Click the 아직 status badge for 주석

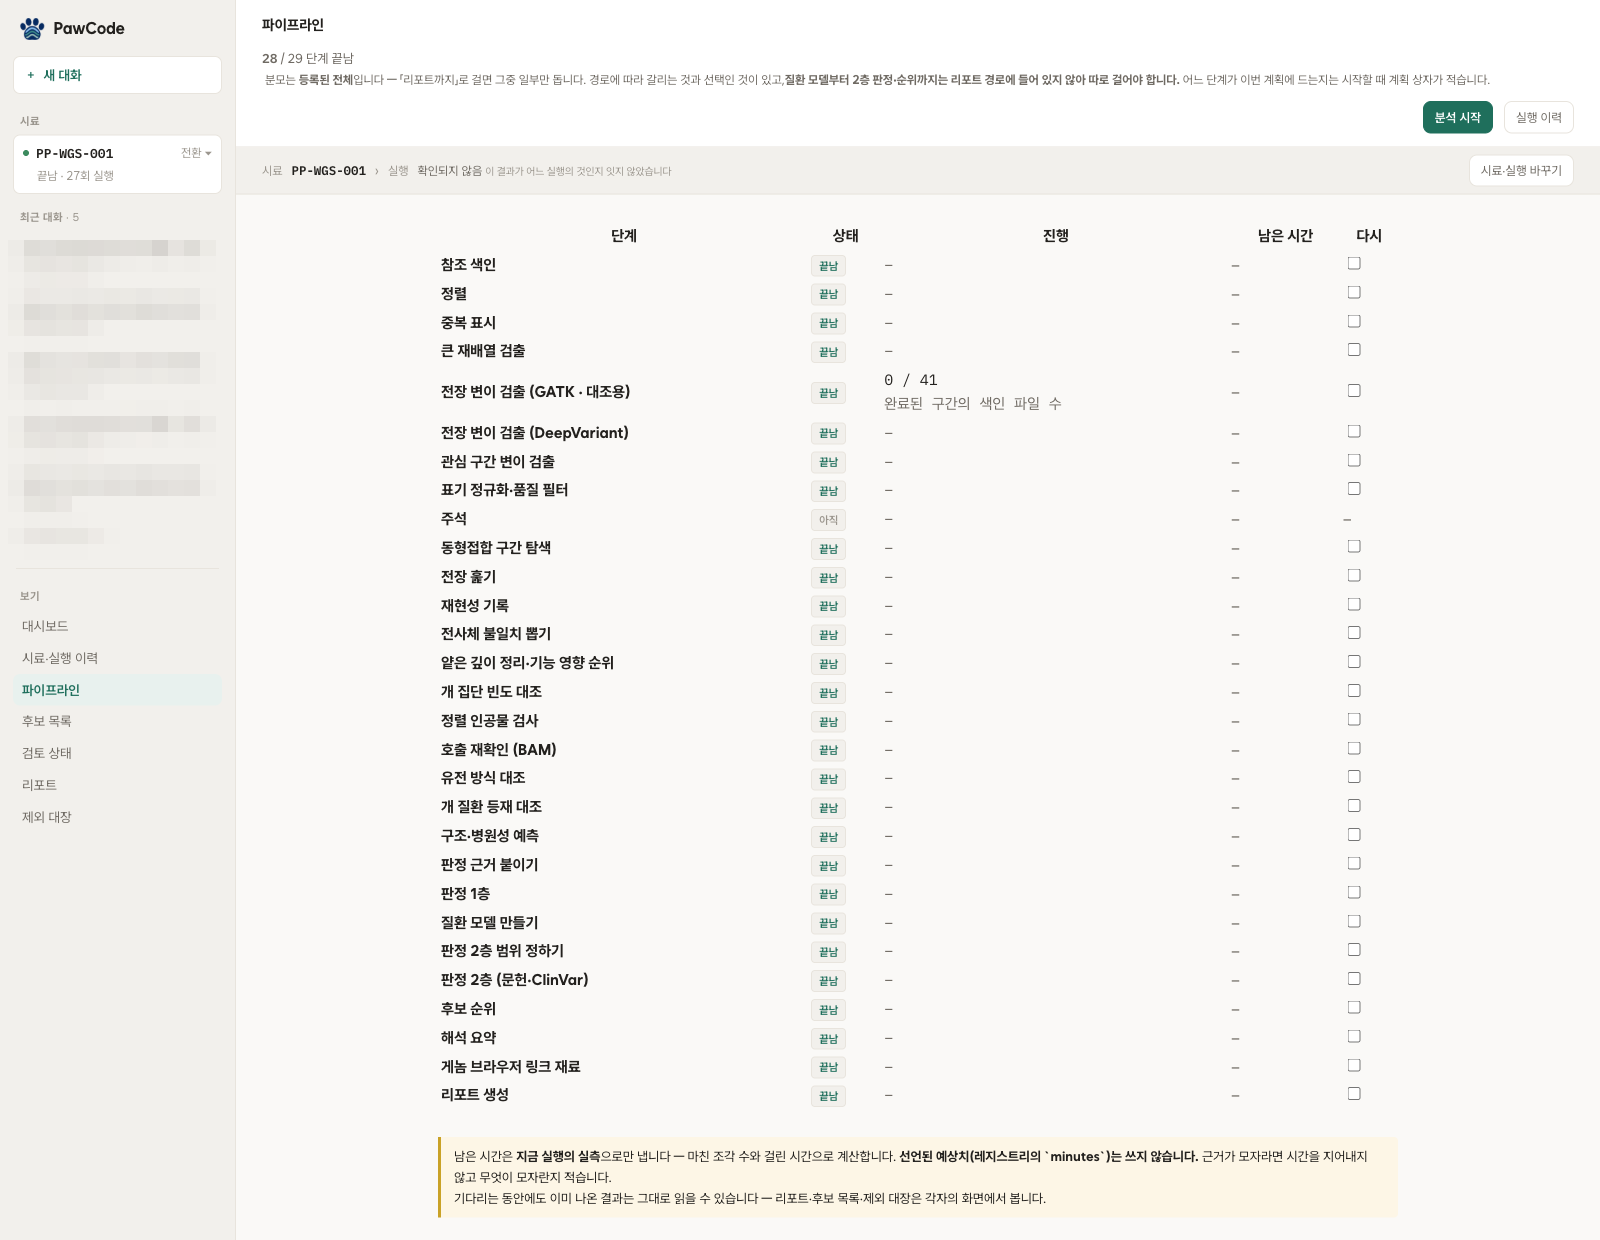[828, 520]
